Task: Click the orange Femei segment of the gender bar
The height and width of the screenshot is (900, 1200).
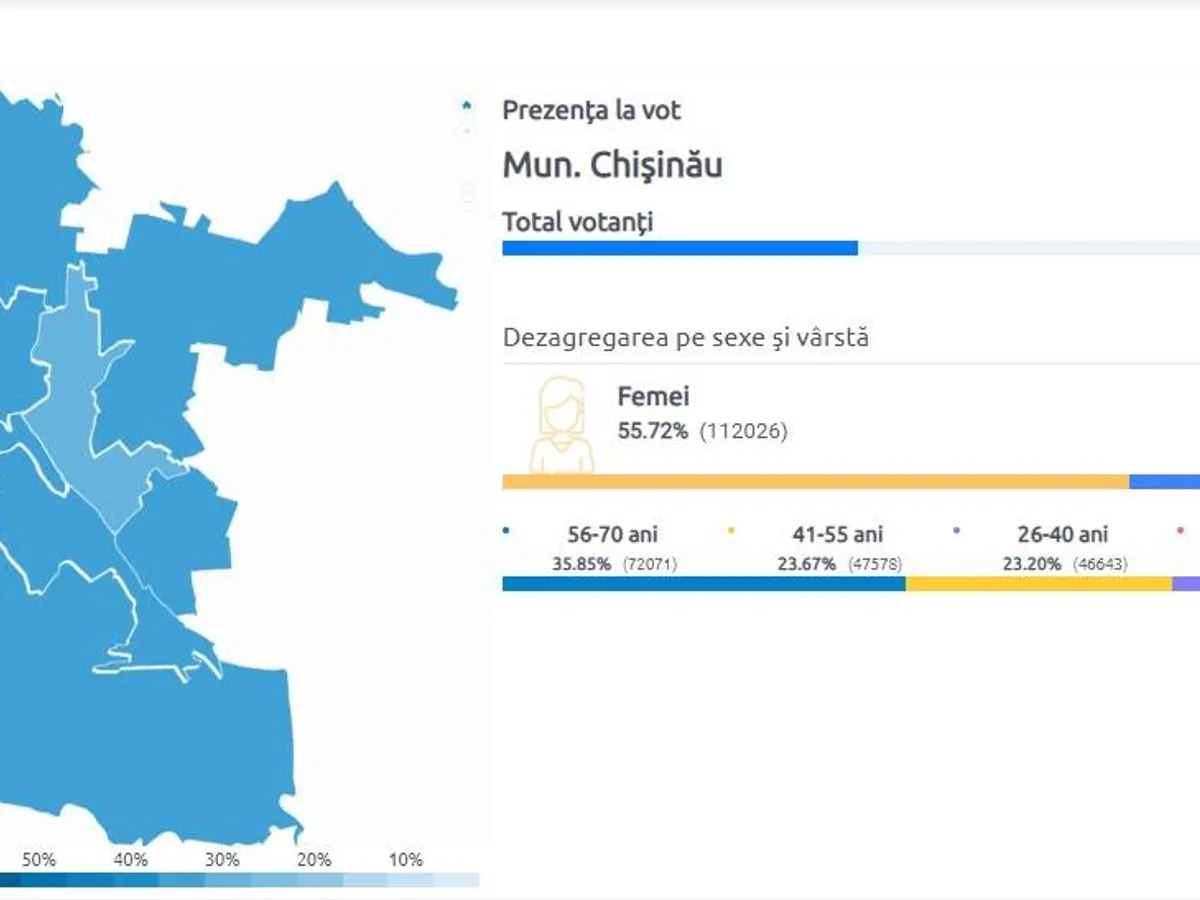Action: click(x=815, y=482)
